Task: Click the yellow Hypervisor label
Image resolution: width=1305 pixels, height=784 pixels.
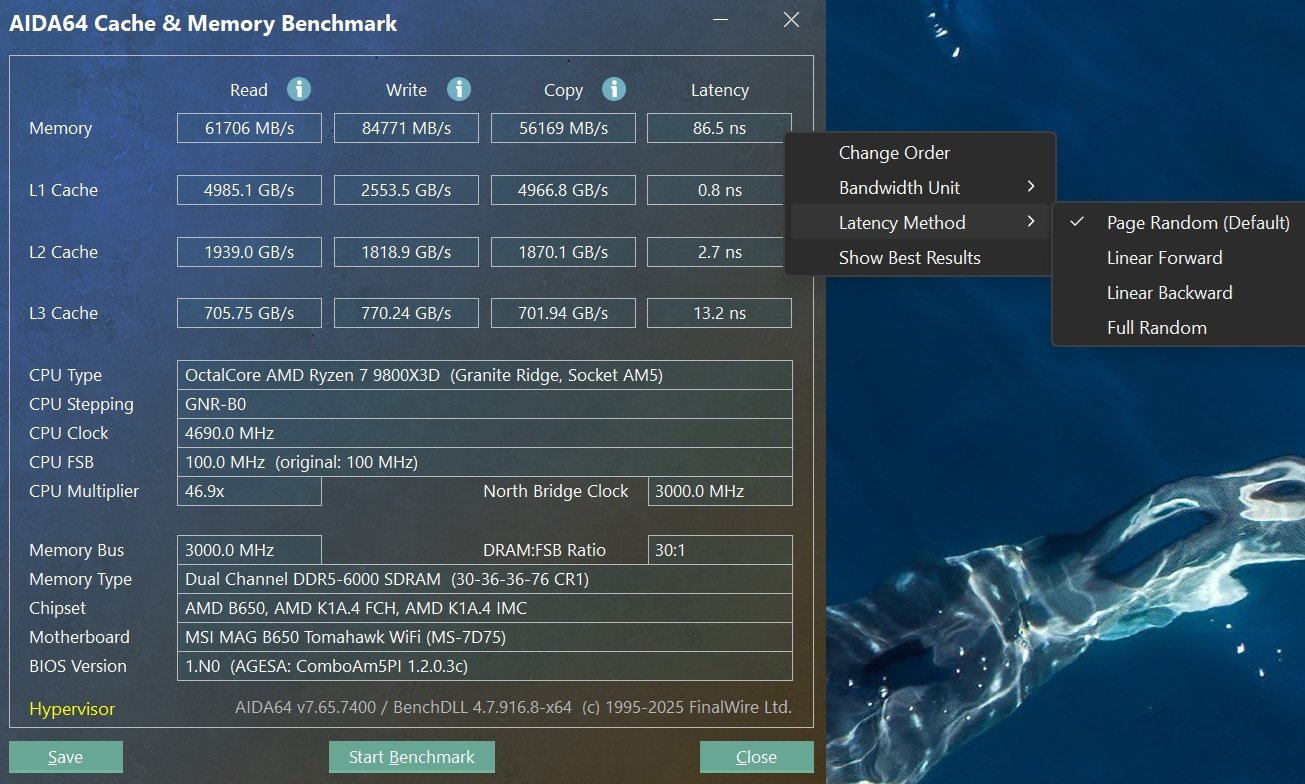Action: click(72, 709)
